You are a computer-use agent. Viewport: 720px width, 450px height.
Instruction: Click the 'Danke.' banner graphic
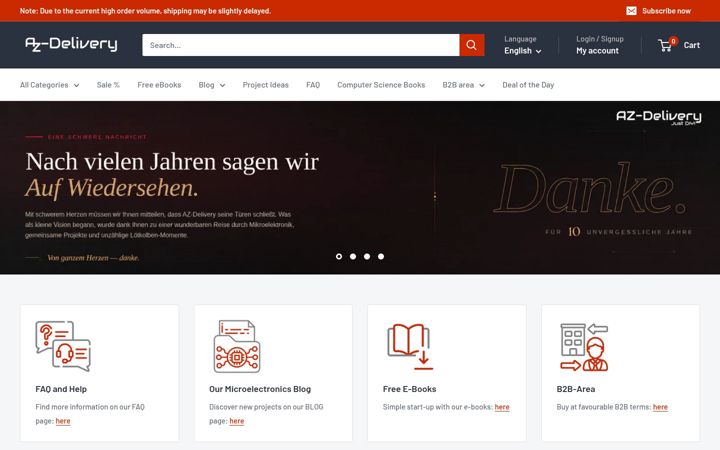click(590, 188)
